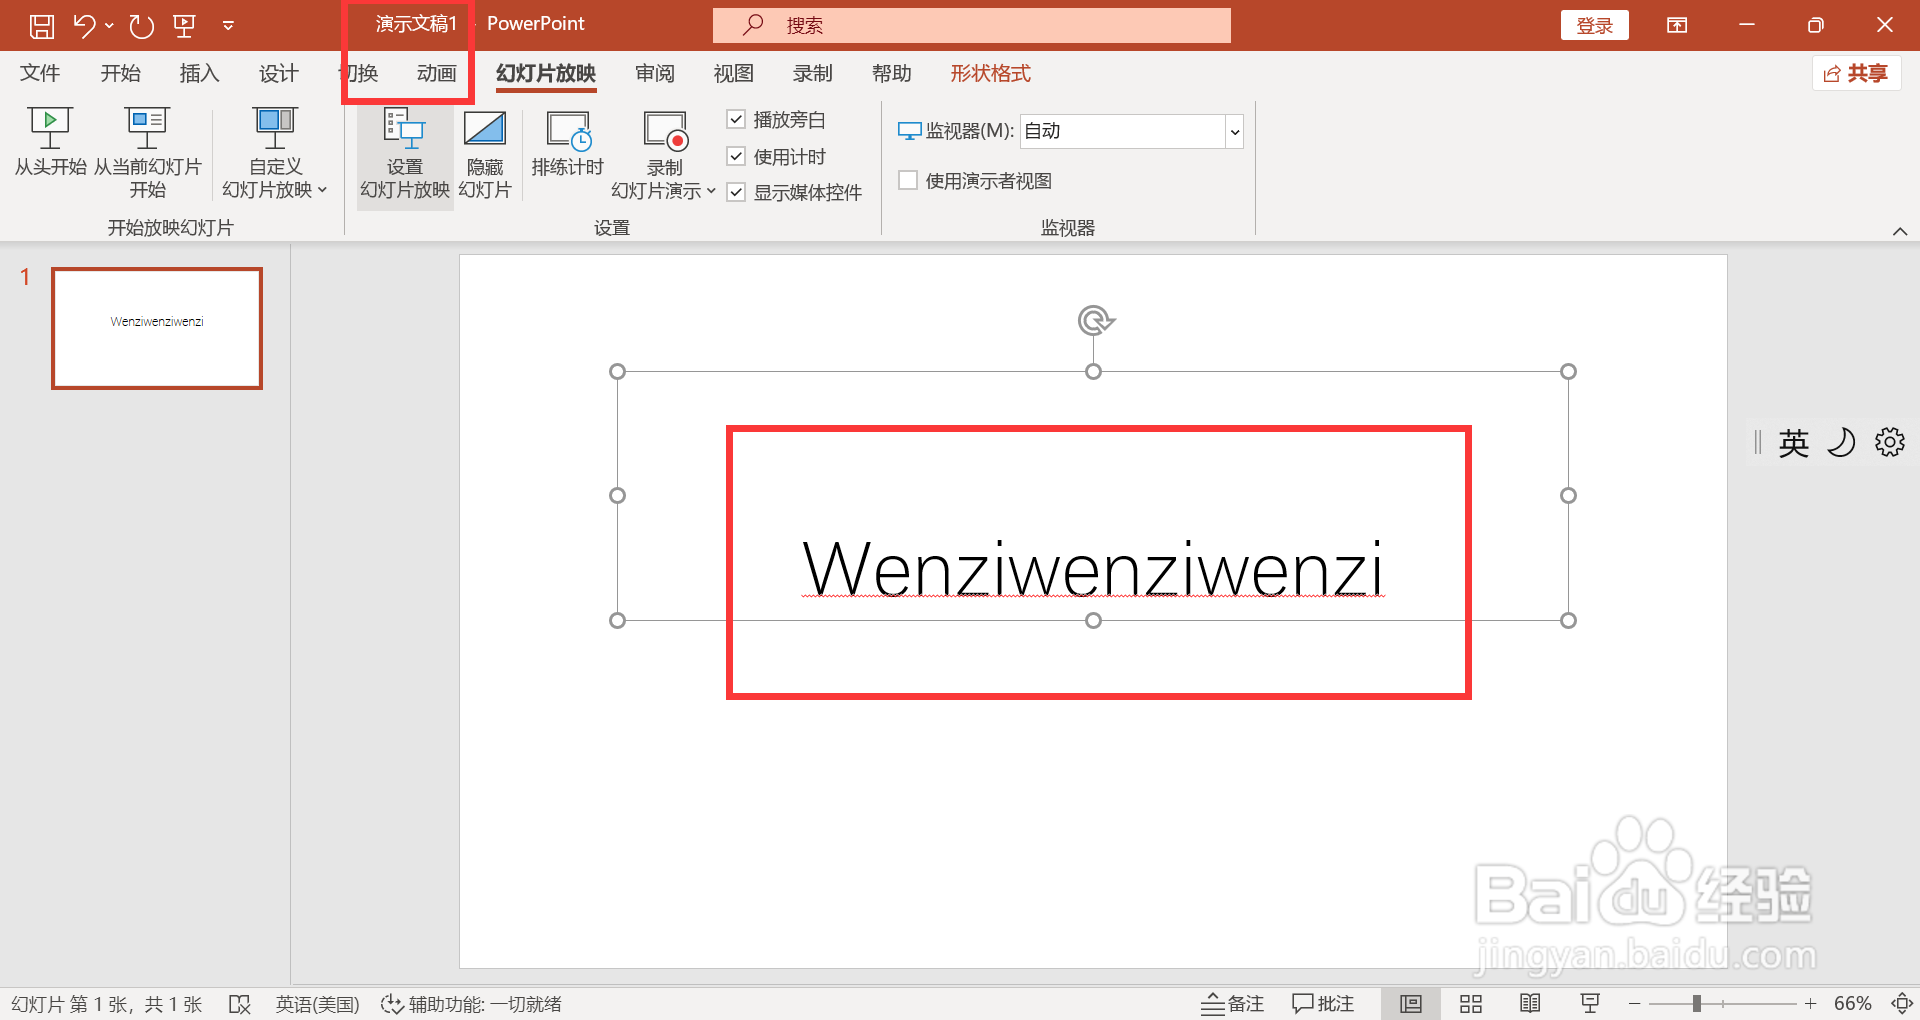The width and height of the screenshot is (1920, 1020).
Task: Open the 文件 menu
Action: [x=40, y=73]
